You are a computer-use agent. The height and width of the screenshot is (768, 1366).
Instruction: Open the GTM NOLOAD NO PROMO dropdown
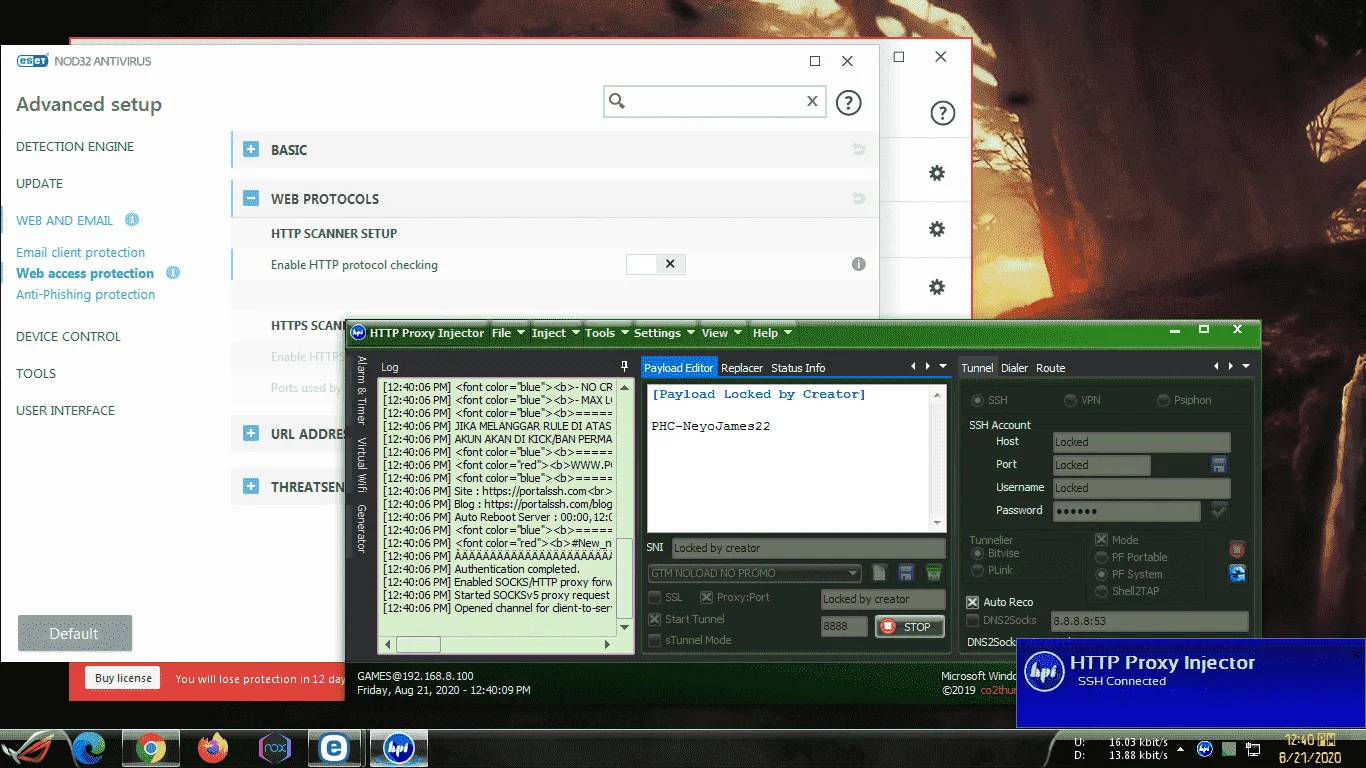(x=853, y=574)
